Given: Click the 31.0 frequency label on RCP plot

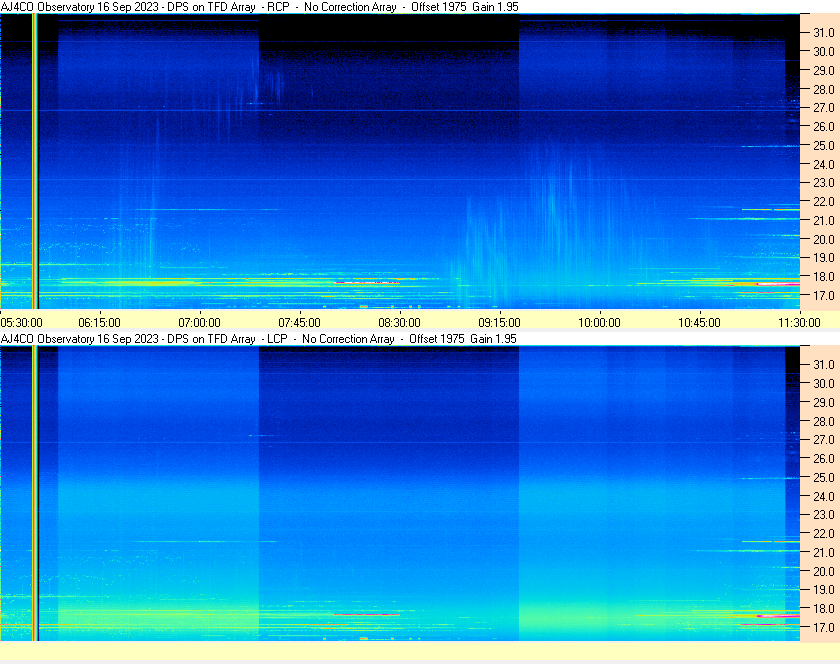Looking at the screenshot, I should [x=824, y=33].
